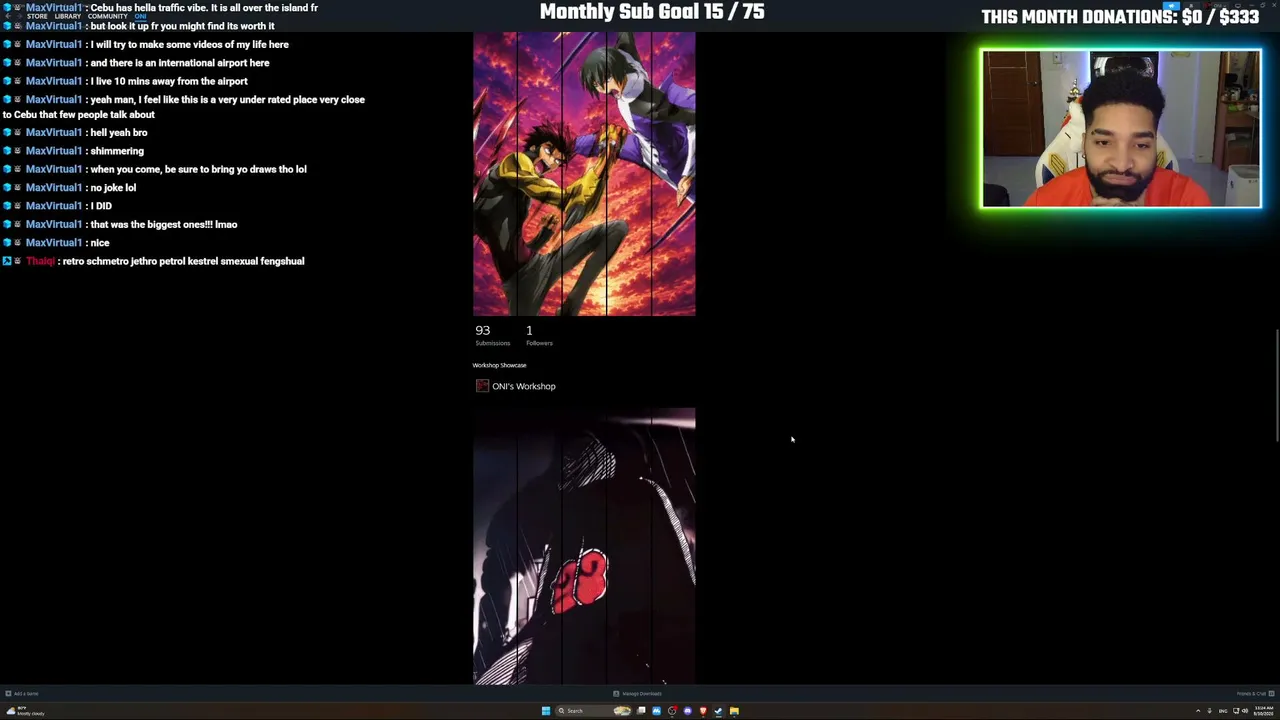Click 'I live 10 mins away' chat message
The width and height of the screenshot is (1280, 720).
pyautogui.click(x=168, y=81)
